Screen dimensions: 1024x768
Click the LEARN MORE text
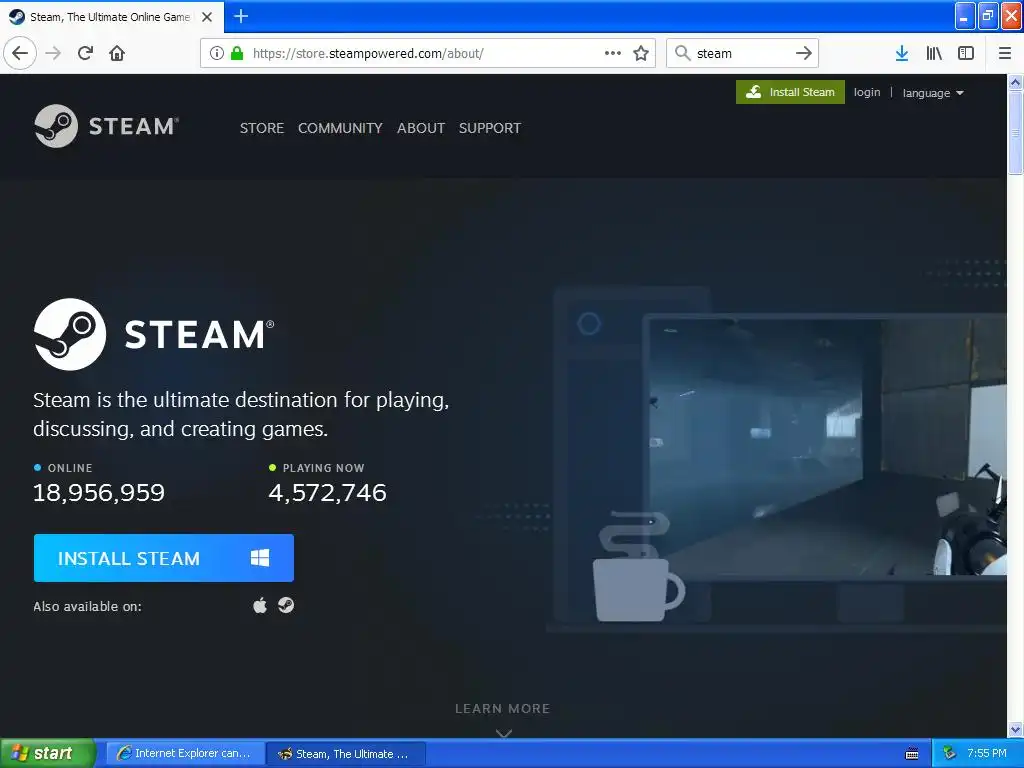[x=503, y=709]
